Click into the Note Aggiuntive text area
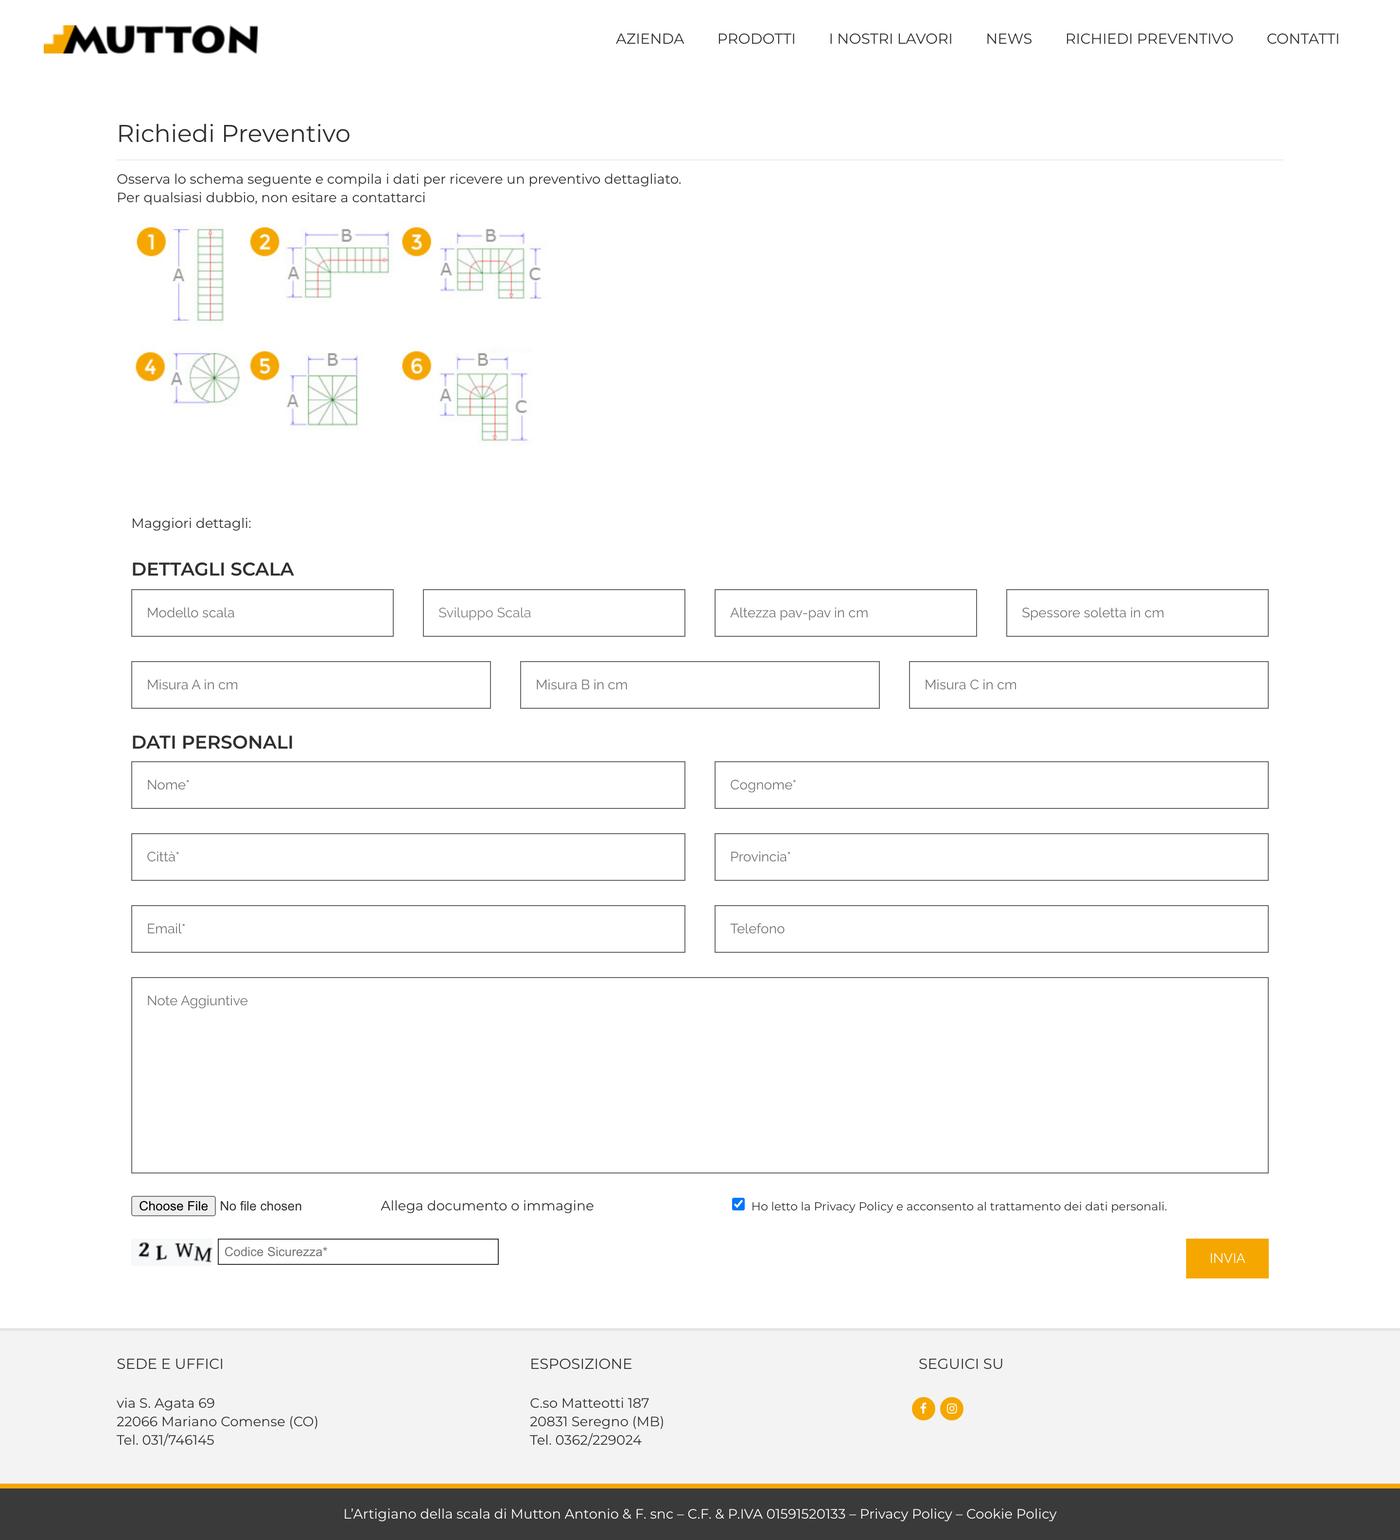This screenshot has height=1540, width=1400. (700, 1075)
